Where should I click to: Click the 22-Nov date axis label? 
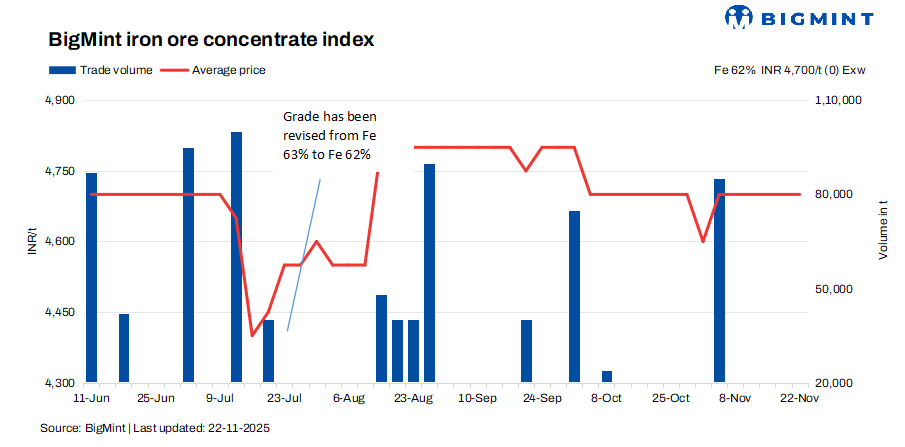pyautogui.click(x=800, y=398)
